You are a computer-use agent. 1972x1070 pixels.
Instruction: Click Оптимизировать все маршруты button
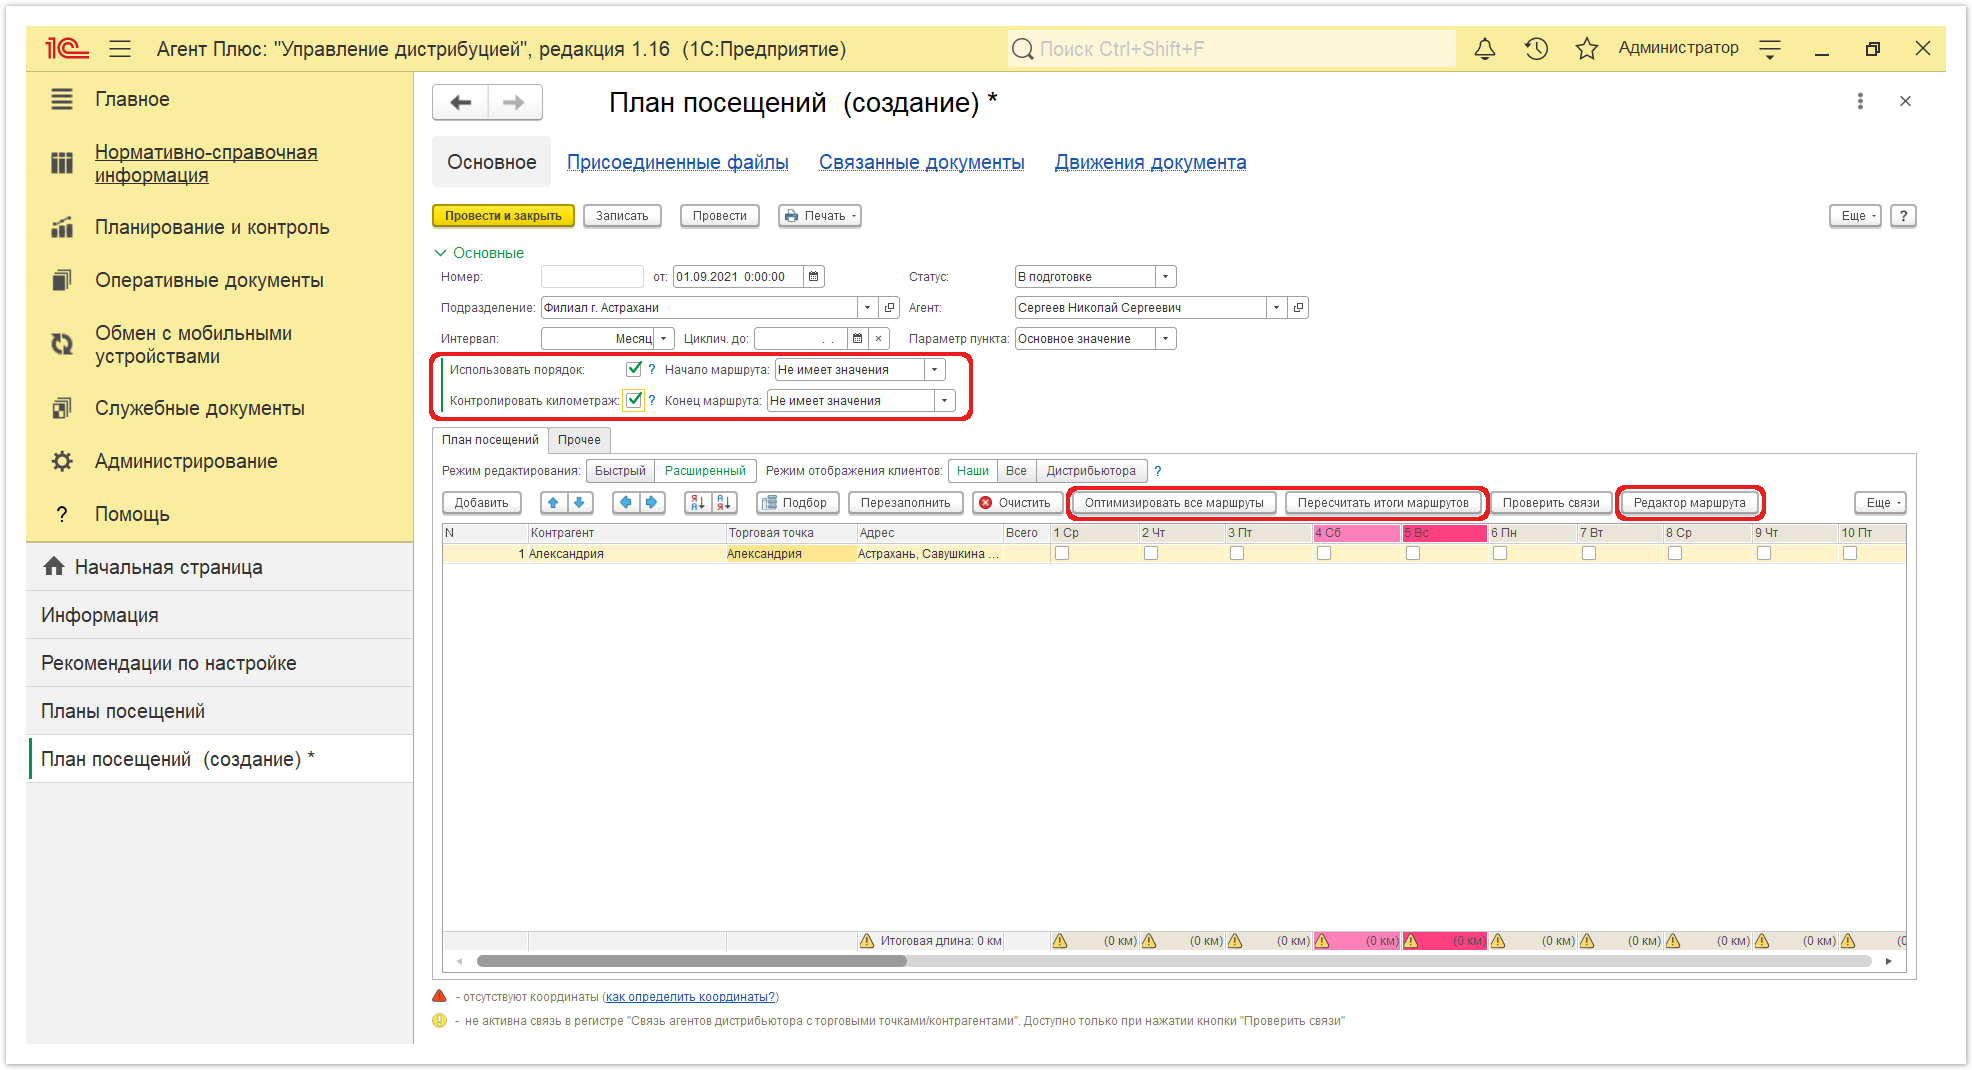coord(1174,503)
